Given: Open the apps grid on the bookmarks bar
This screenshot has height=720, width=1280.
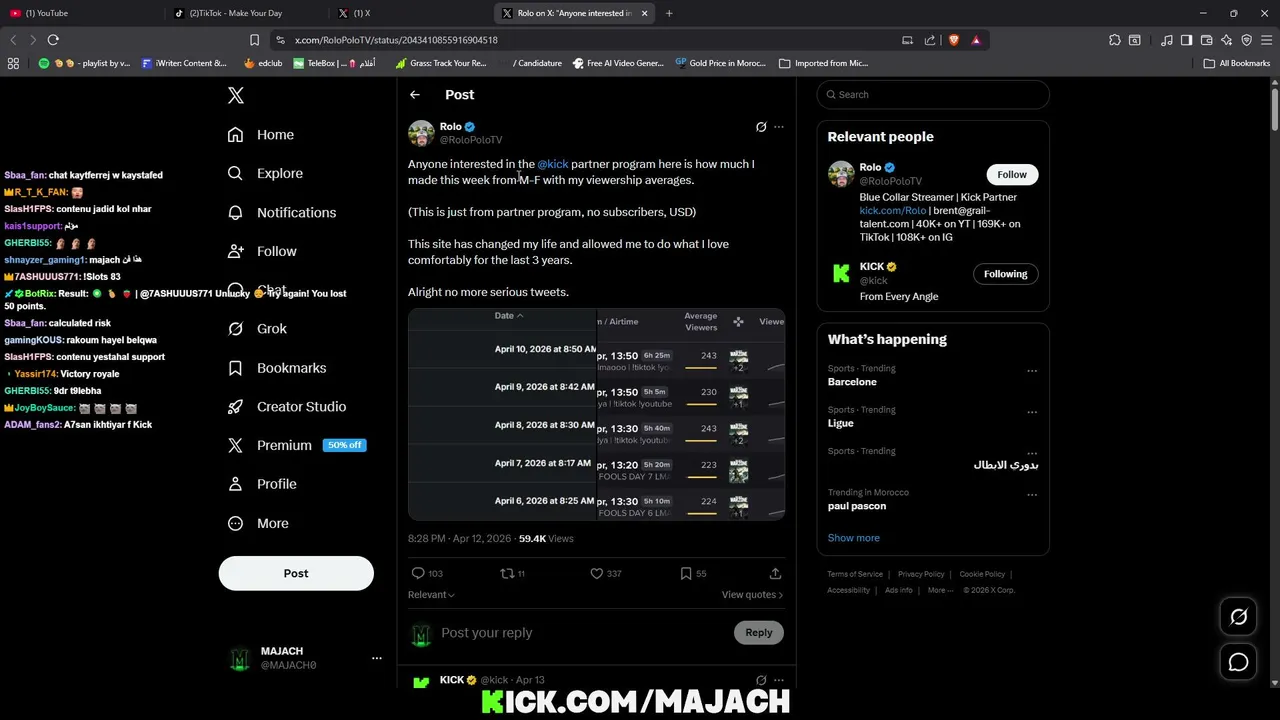Looking at the screenshot, I should 13,63.
